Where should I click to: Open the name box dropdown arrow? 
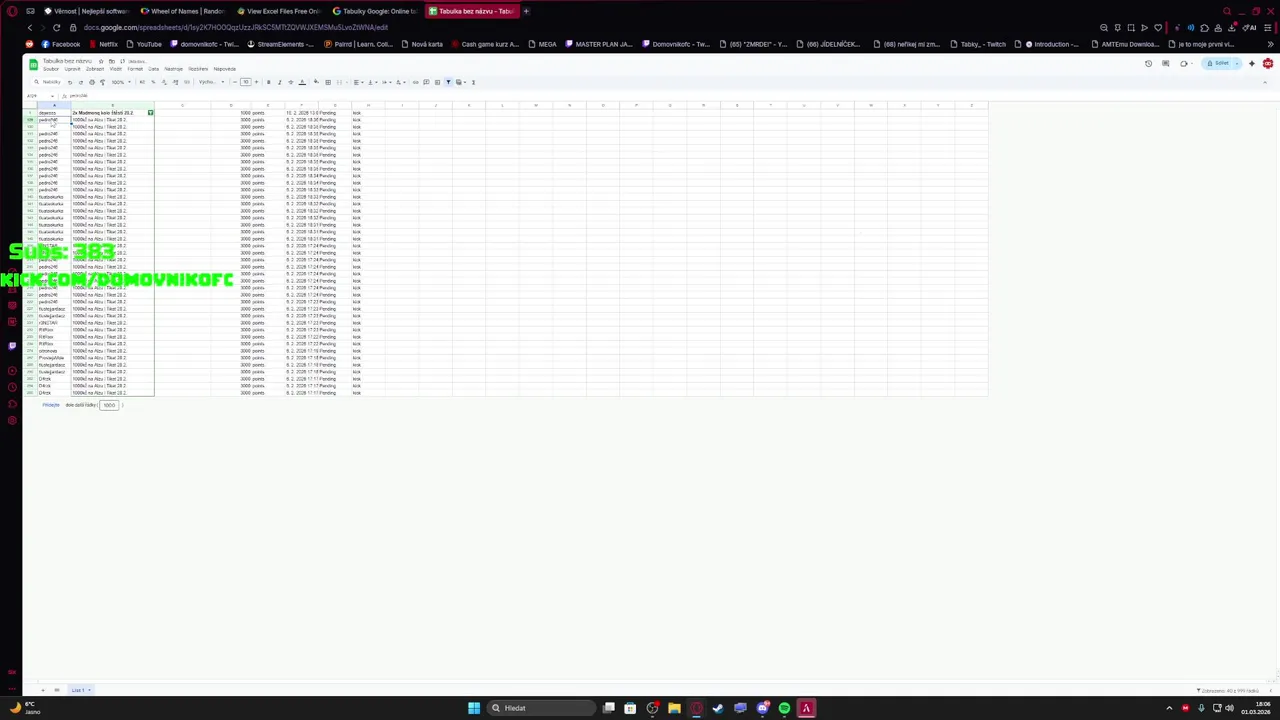click(x=52, y=96)
